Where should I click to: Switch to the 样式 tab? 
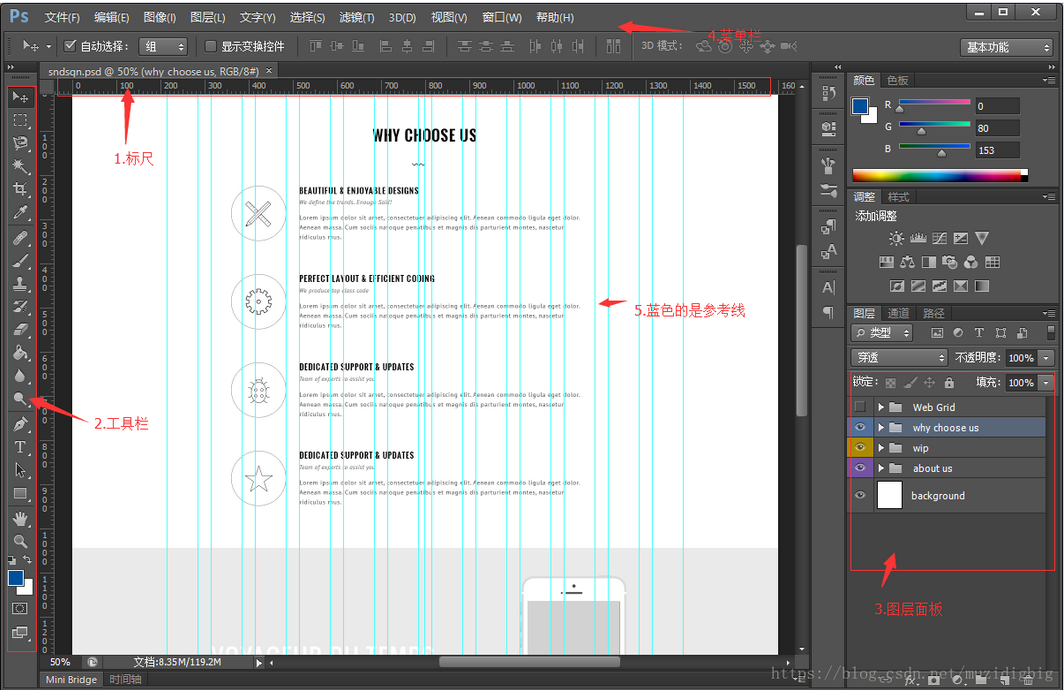click(x=898, y=197)
